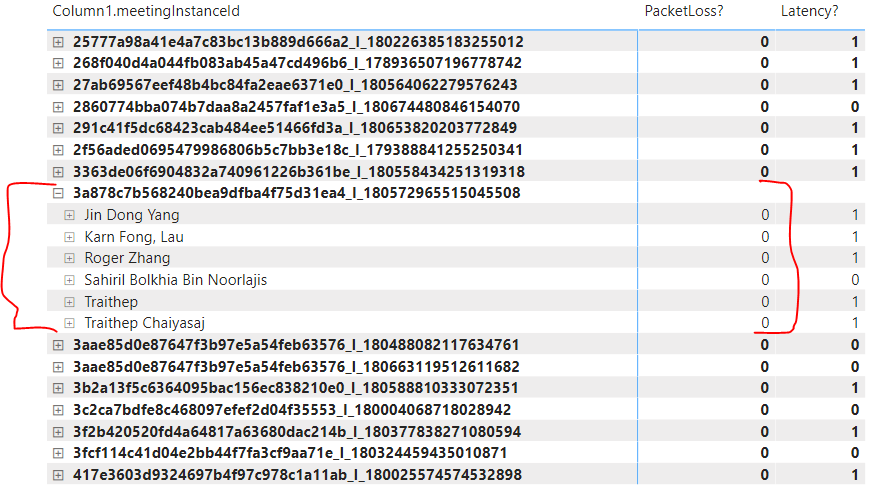Expand row 291c41f5dc68423cab484ee51466fd3a

click(58, 128)
